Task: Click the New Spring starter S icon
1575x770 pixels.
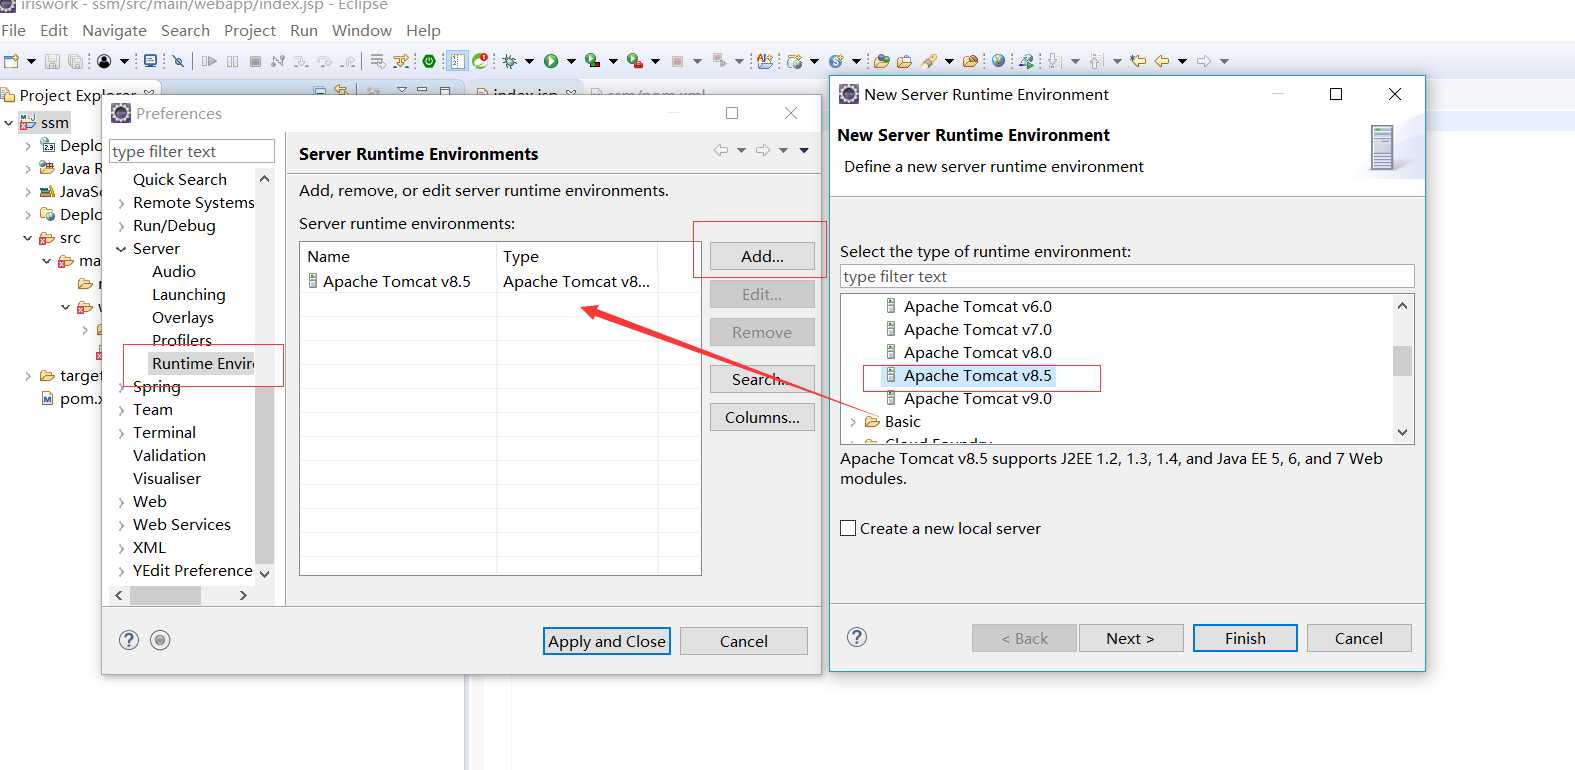Action: coord(835,61)
